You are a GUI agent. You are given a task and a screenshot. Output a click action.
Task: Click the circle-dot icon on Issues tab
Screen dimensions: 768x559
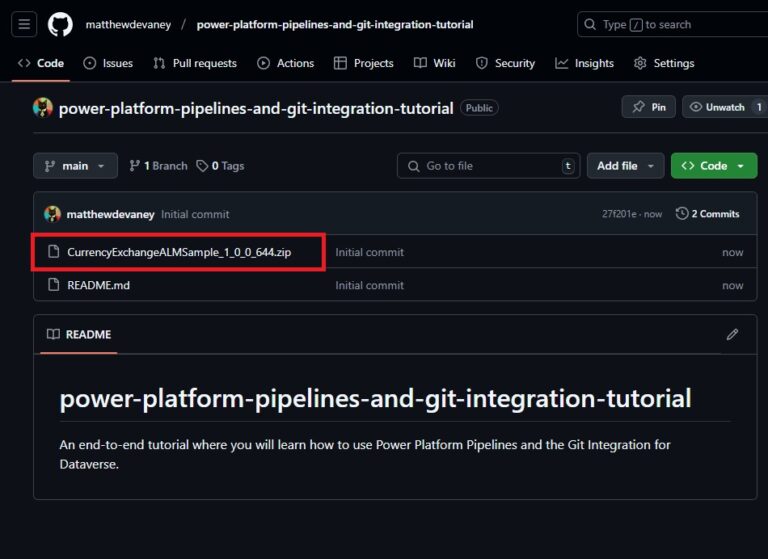[x=90, y=63]
